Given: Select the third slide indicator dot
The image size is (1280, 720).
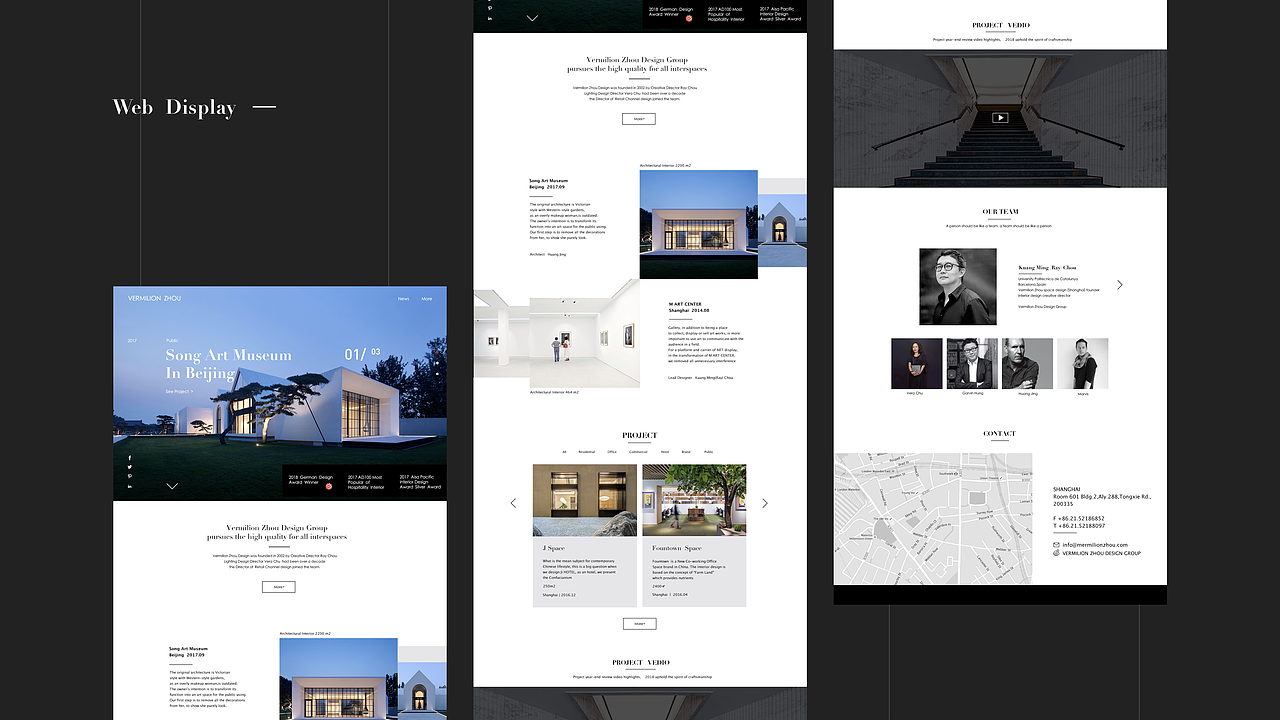Looking at the screenshot, I should [x=437, y=374].
